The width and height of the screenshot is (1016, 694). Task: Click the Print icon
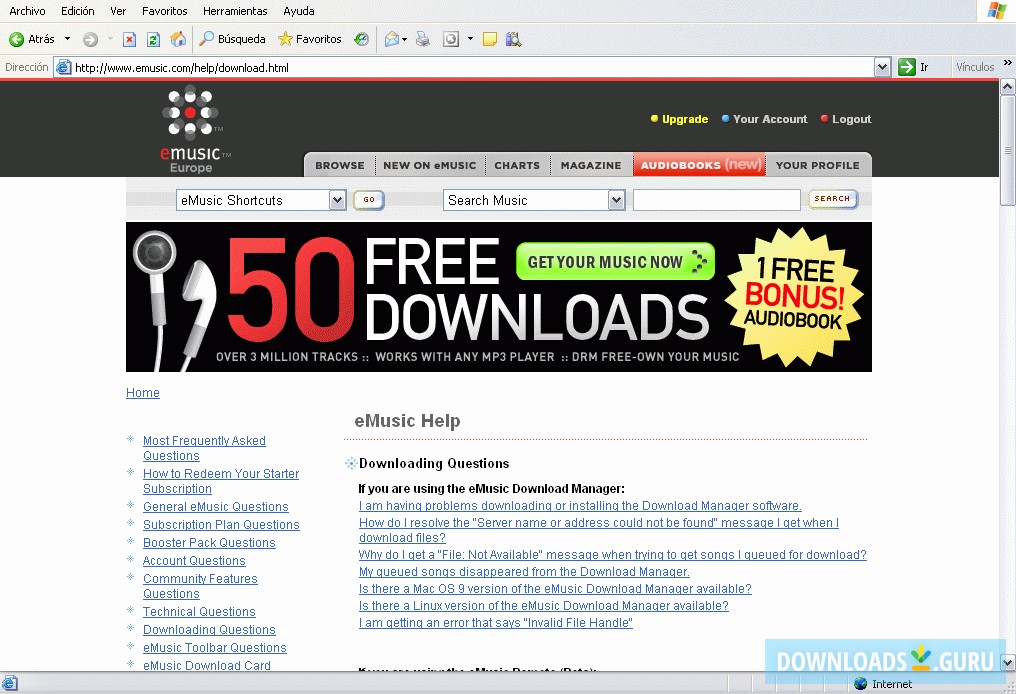point(422,40)
